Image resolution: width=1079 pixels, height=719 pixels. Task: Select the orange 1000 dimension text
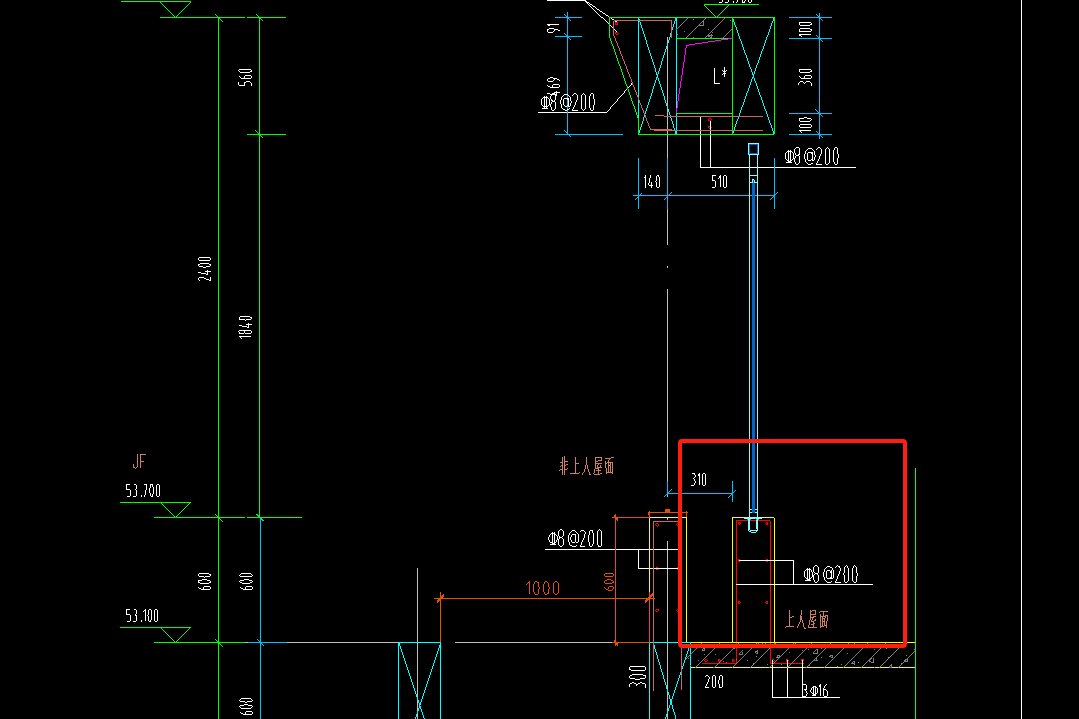[x=542, y=588]
